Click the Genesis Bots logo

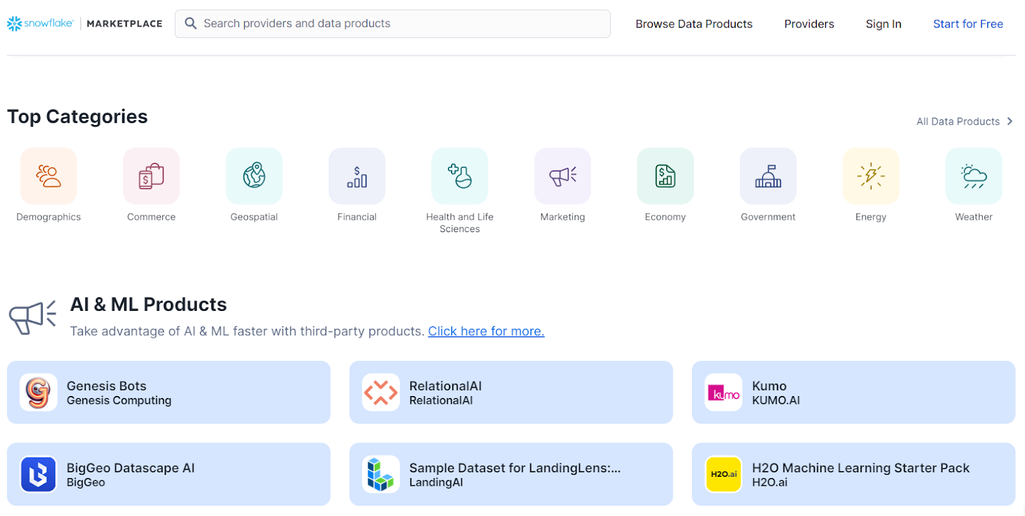coord(39,392)
